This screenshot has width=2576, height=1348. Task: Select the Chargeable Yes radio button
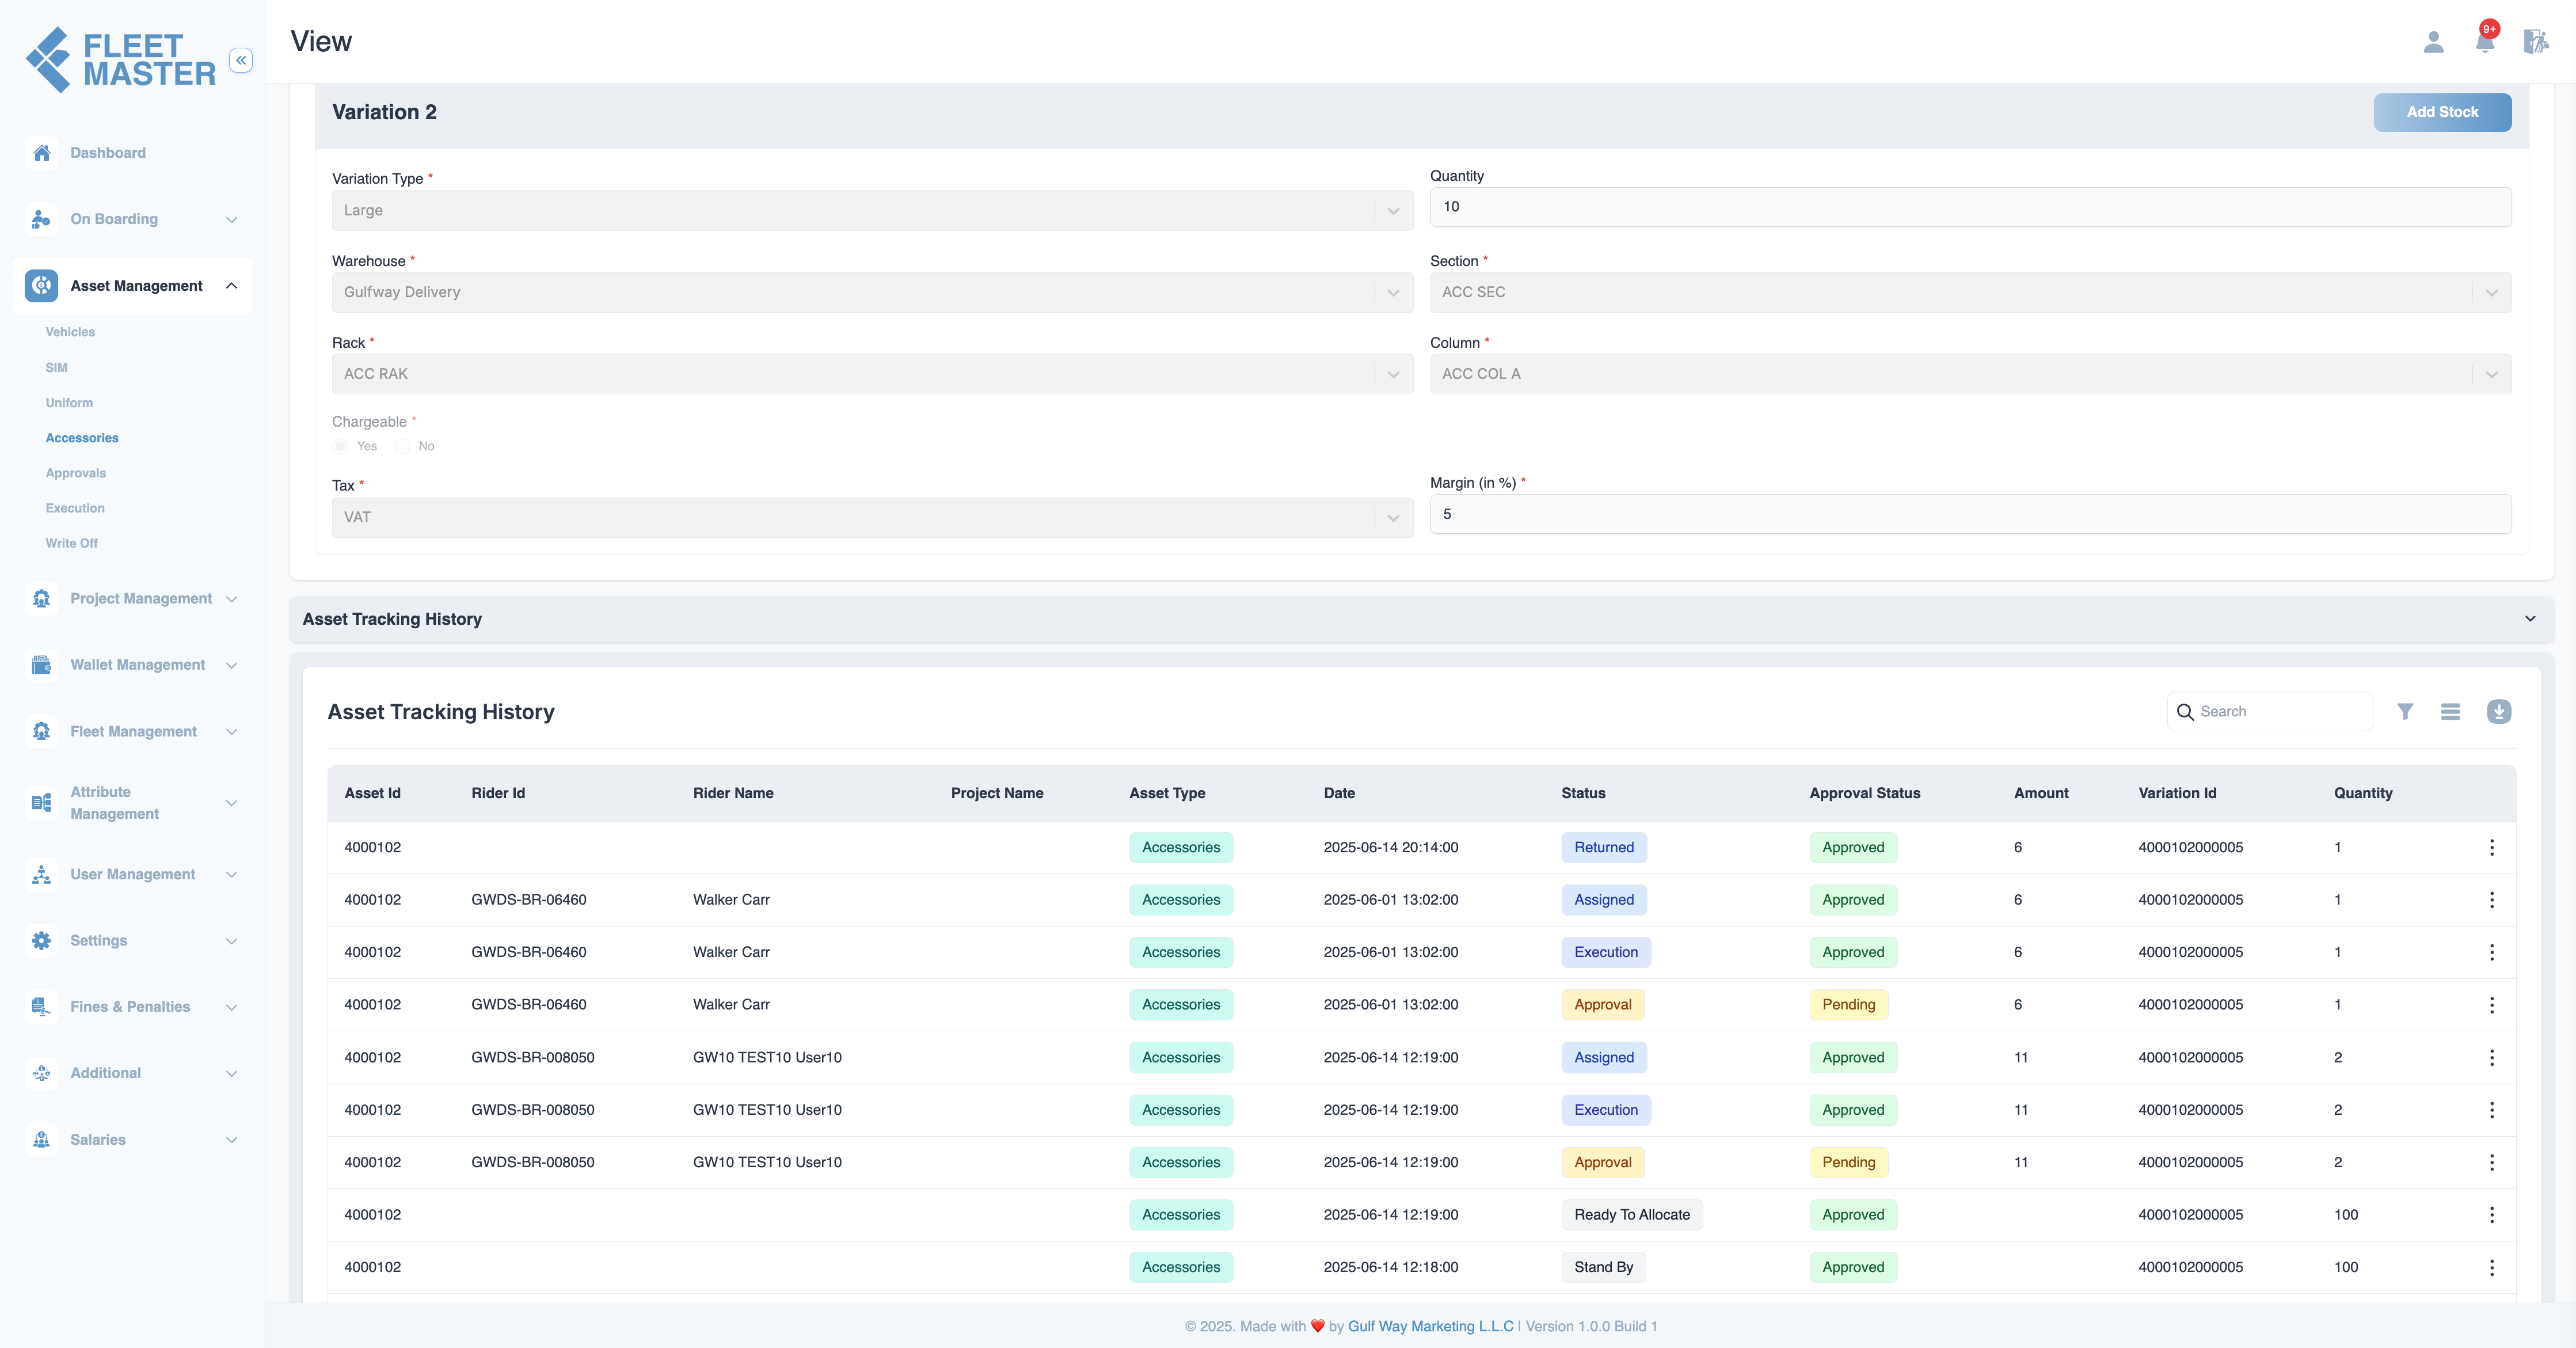pyautogui.click(x=341, y=446)
